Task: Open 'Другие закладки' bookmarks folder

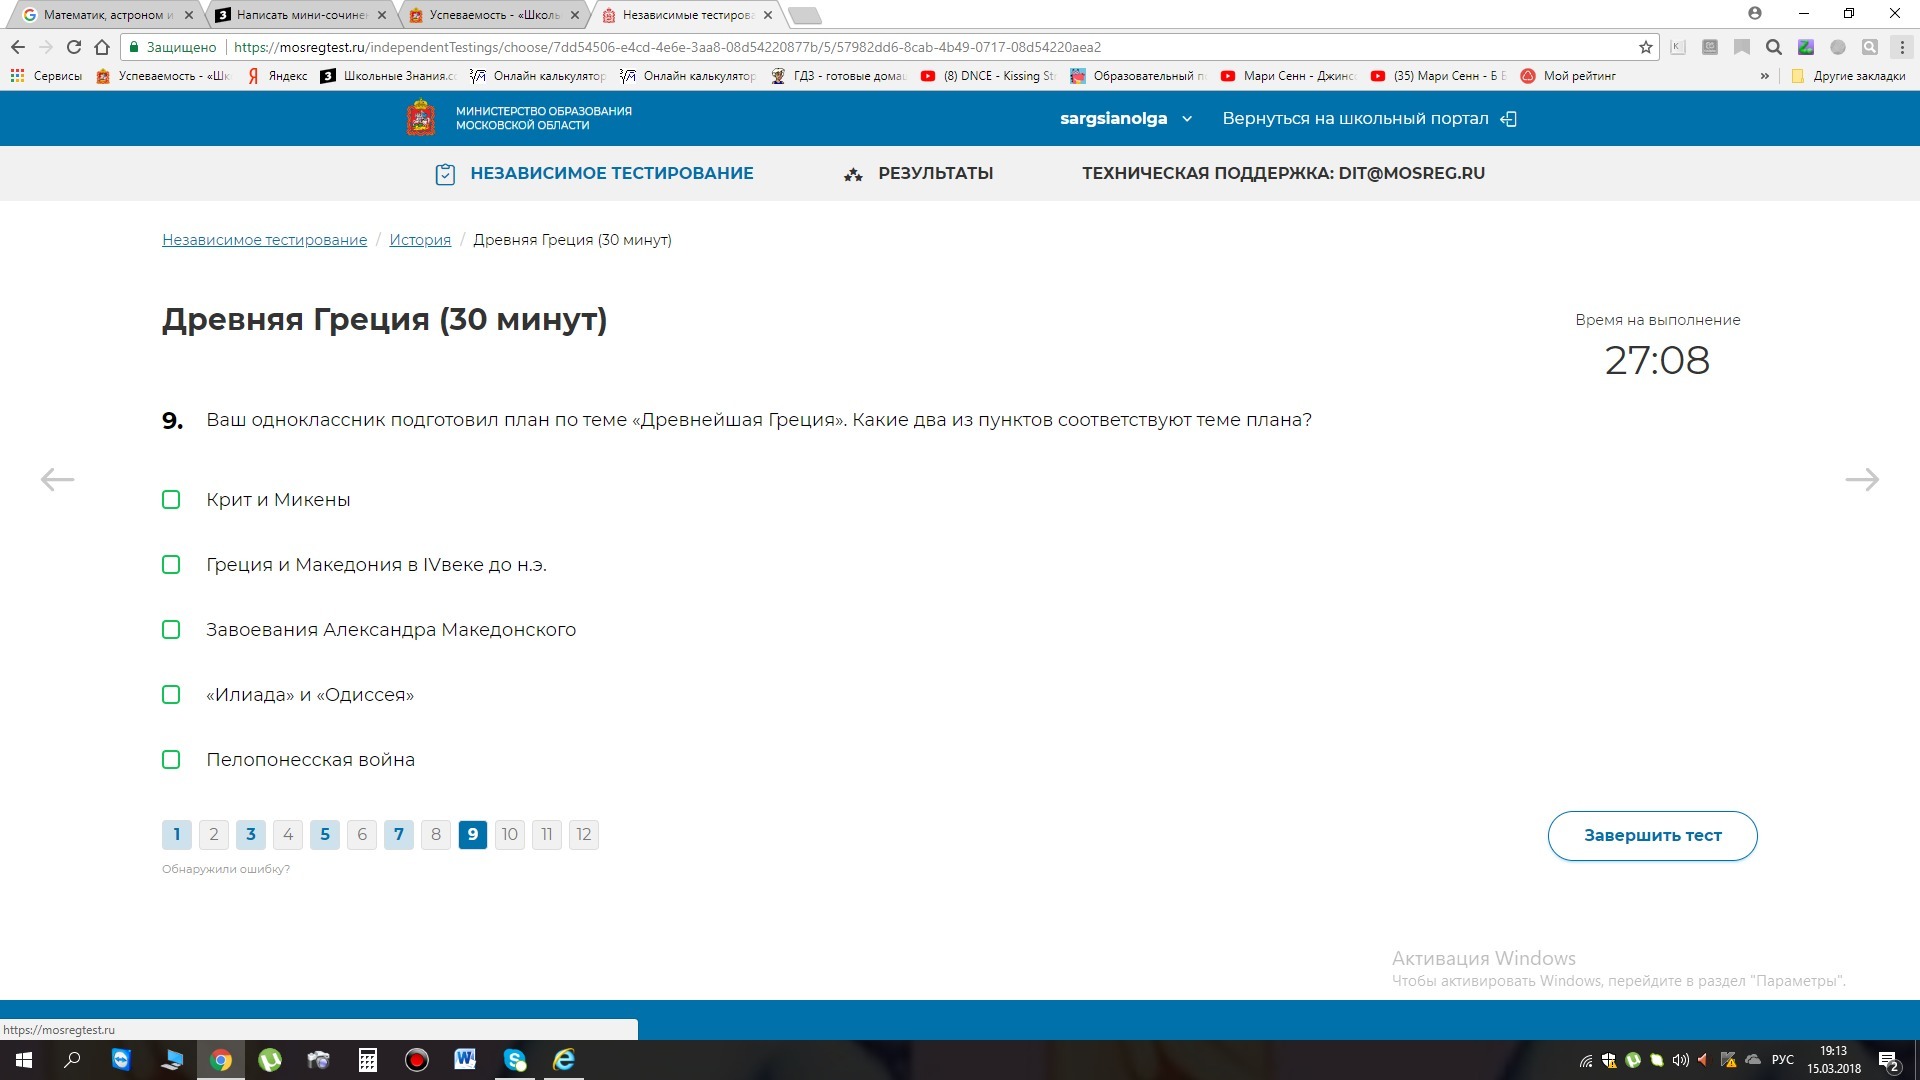Action: click(x=1848, y=76)
